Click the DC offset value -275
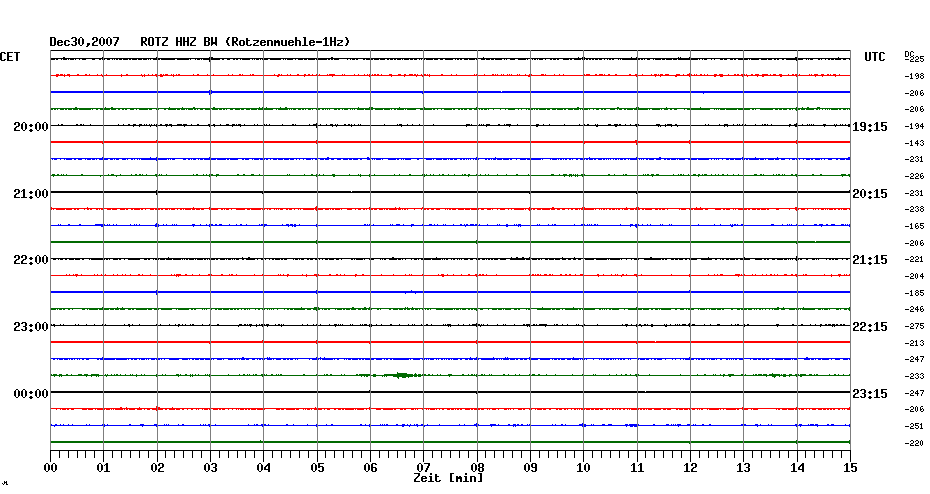Screen dimensions: 930x494 point(915,327)
